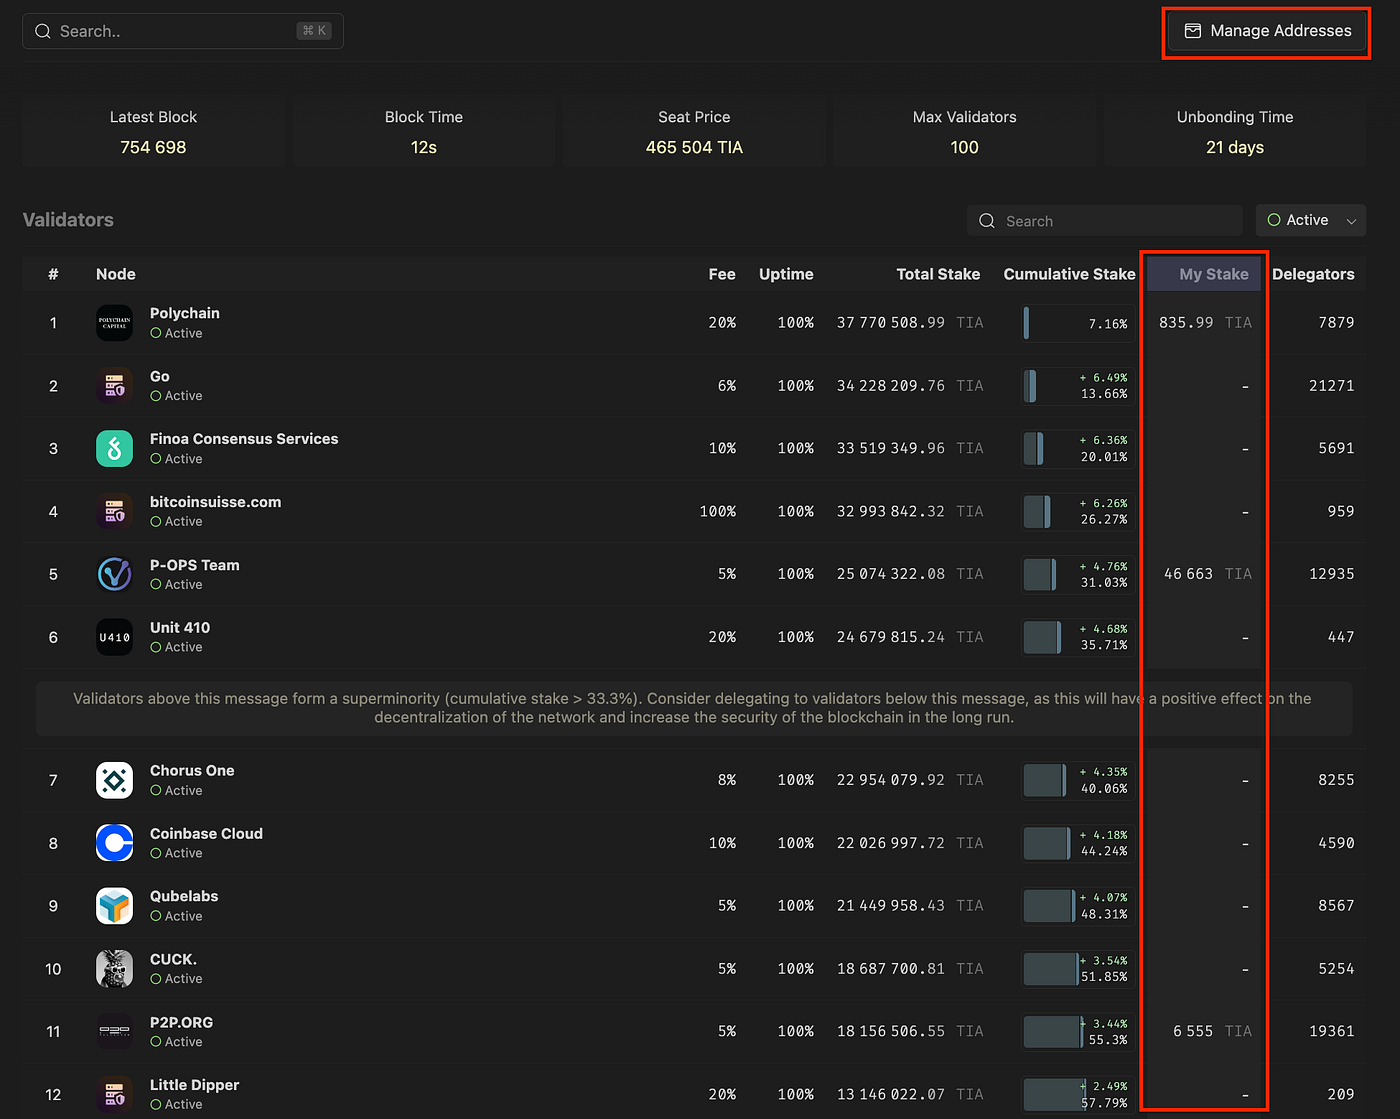Image resolution: width=1400 pixels, height=1119 pixels.
Task: Click the P-OPS Team logo
Action: tap(114, 574)
